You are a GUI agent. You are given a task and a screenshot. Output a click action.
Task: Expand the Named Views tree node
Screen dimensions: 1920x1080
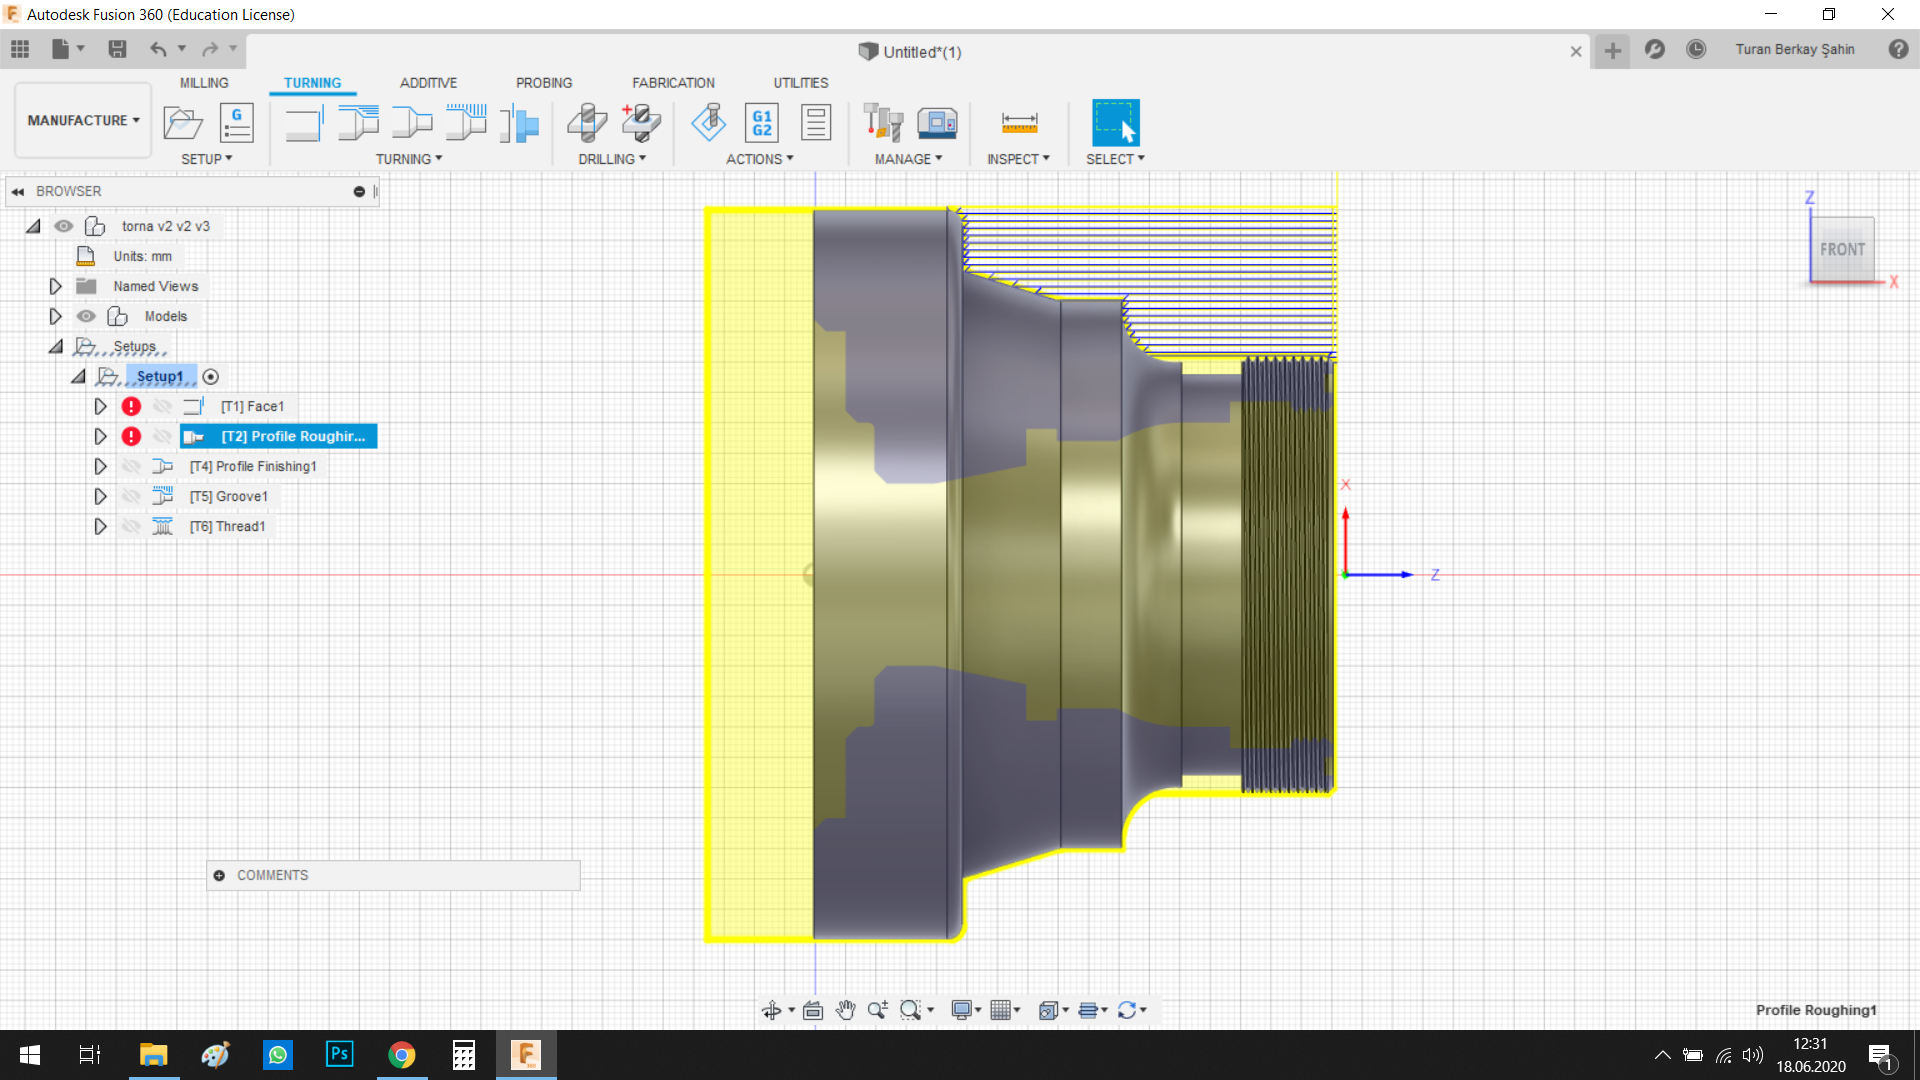(x=55, y=286)
